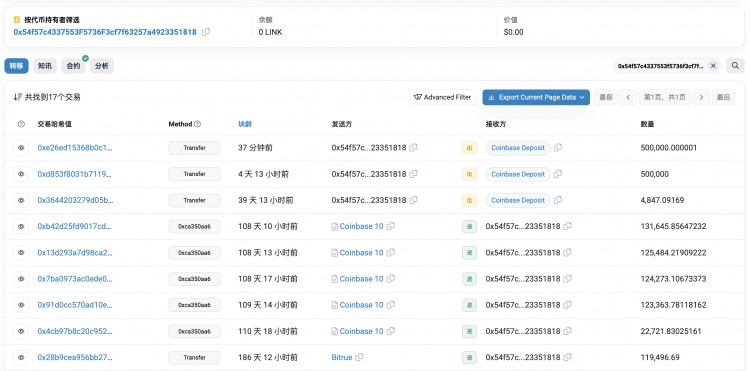
Task: Copy receiver address in 124,273.10673373 row
Action: pyautogui.click(x=567, y=278)
